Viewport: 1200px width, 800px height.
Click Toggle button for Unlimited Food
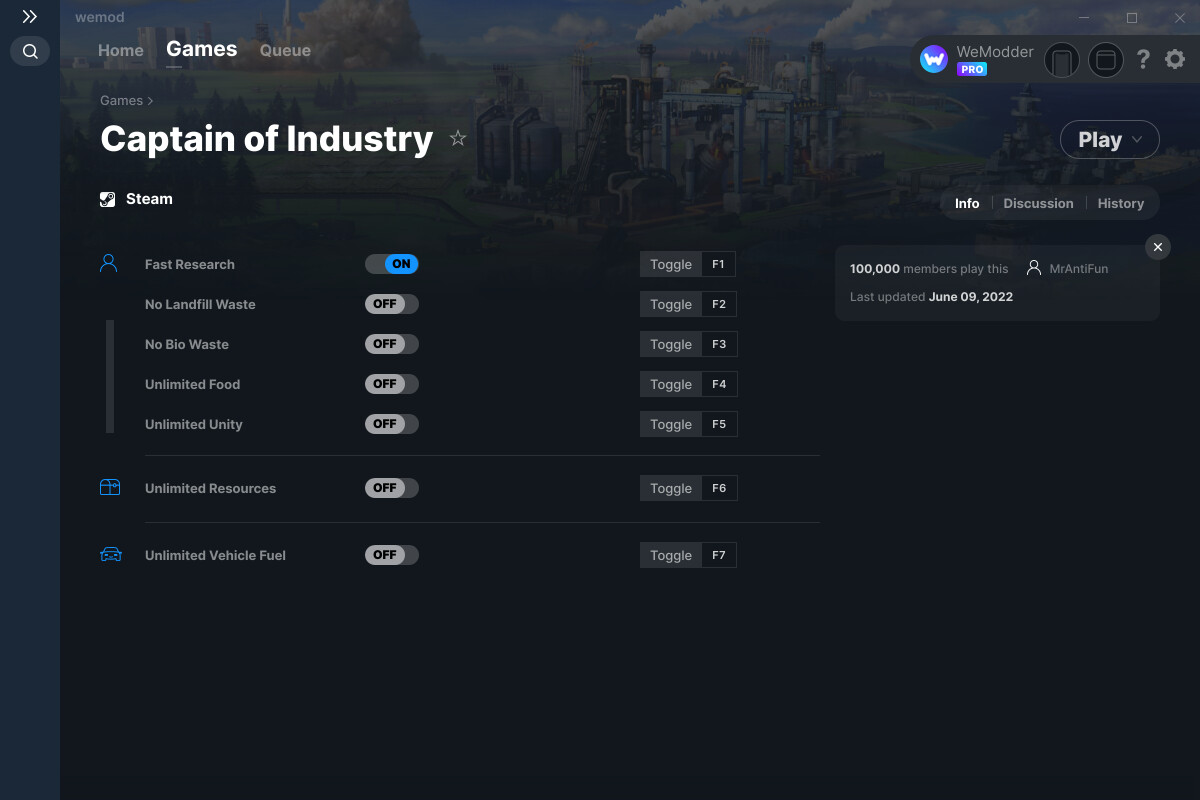(671, 384)
